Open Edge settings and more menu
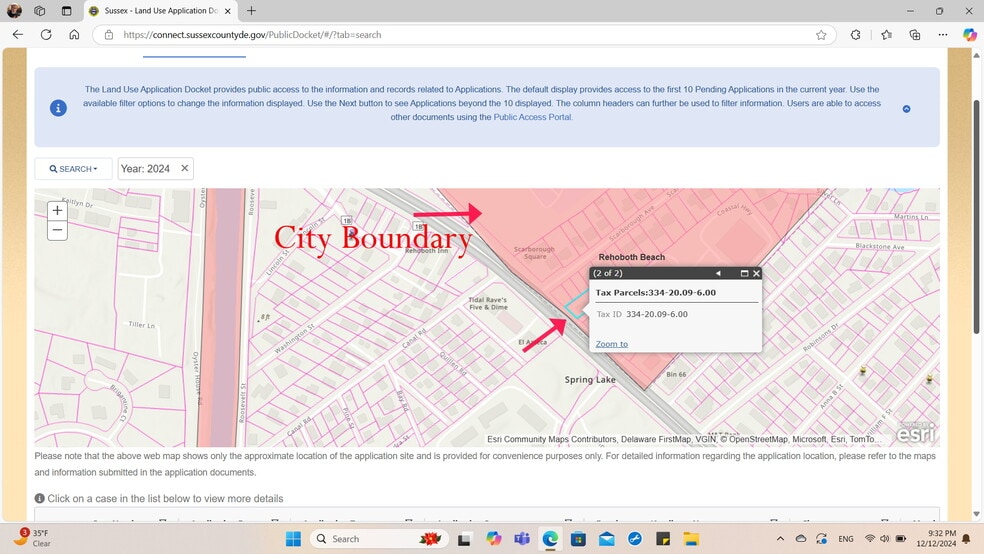Image resolution: width=984 pixels, height=554 pixels. click(x=943, y=34)
